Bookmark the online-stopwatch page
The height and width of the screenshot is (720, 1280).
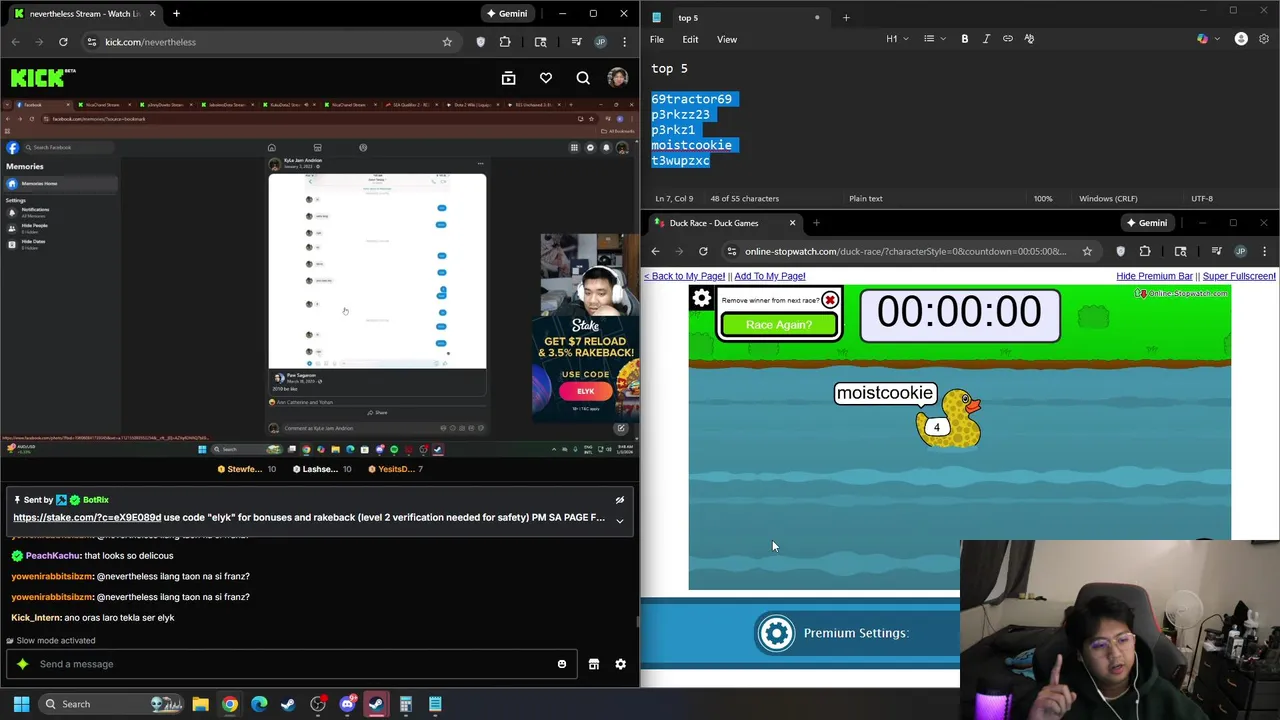(1087, 251)
